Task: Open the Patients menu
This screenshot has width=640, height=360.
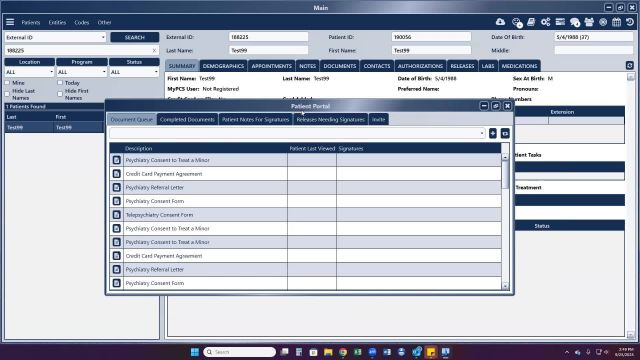Action: coord(31,22)
